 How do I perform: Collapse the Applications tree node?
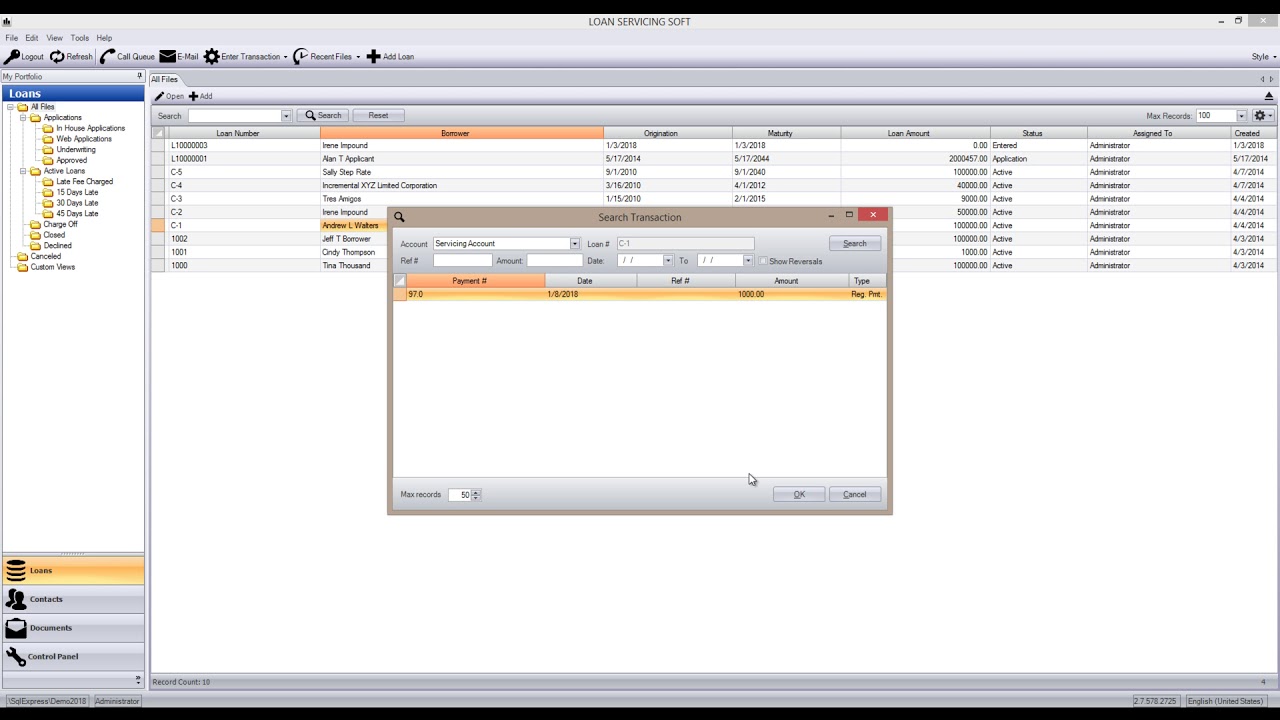(x=24, y=118)
